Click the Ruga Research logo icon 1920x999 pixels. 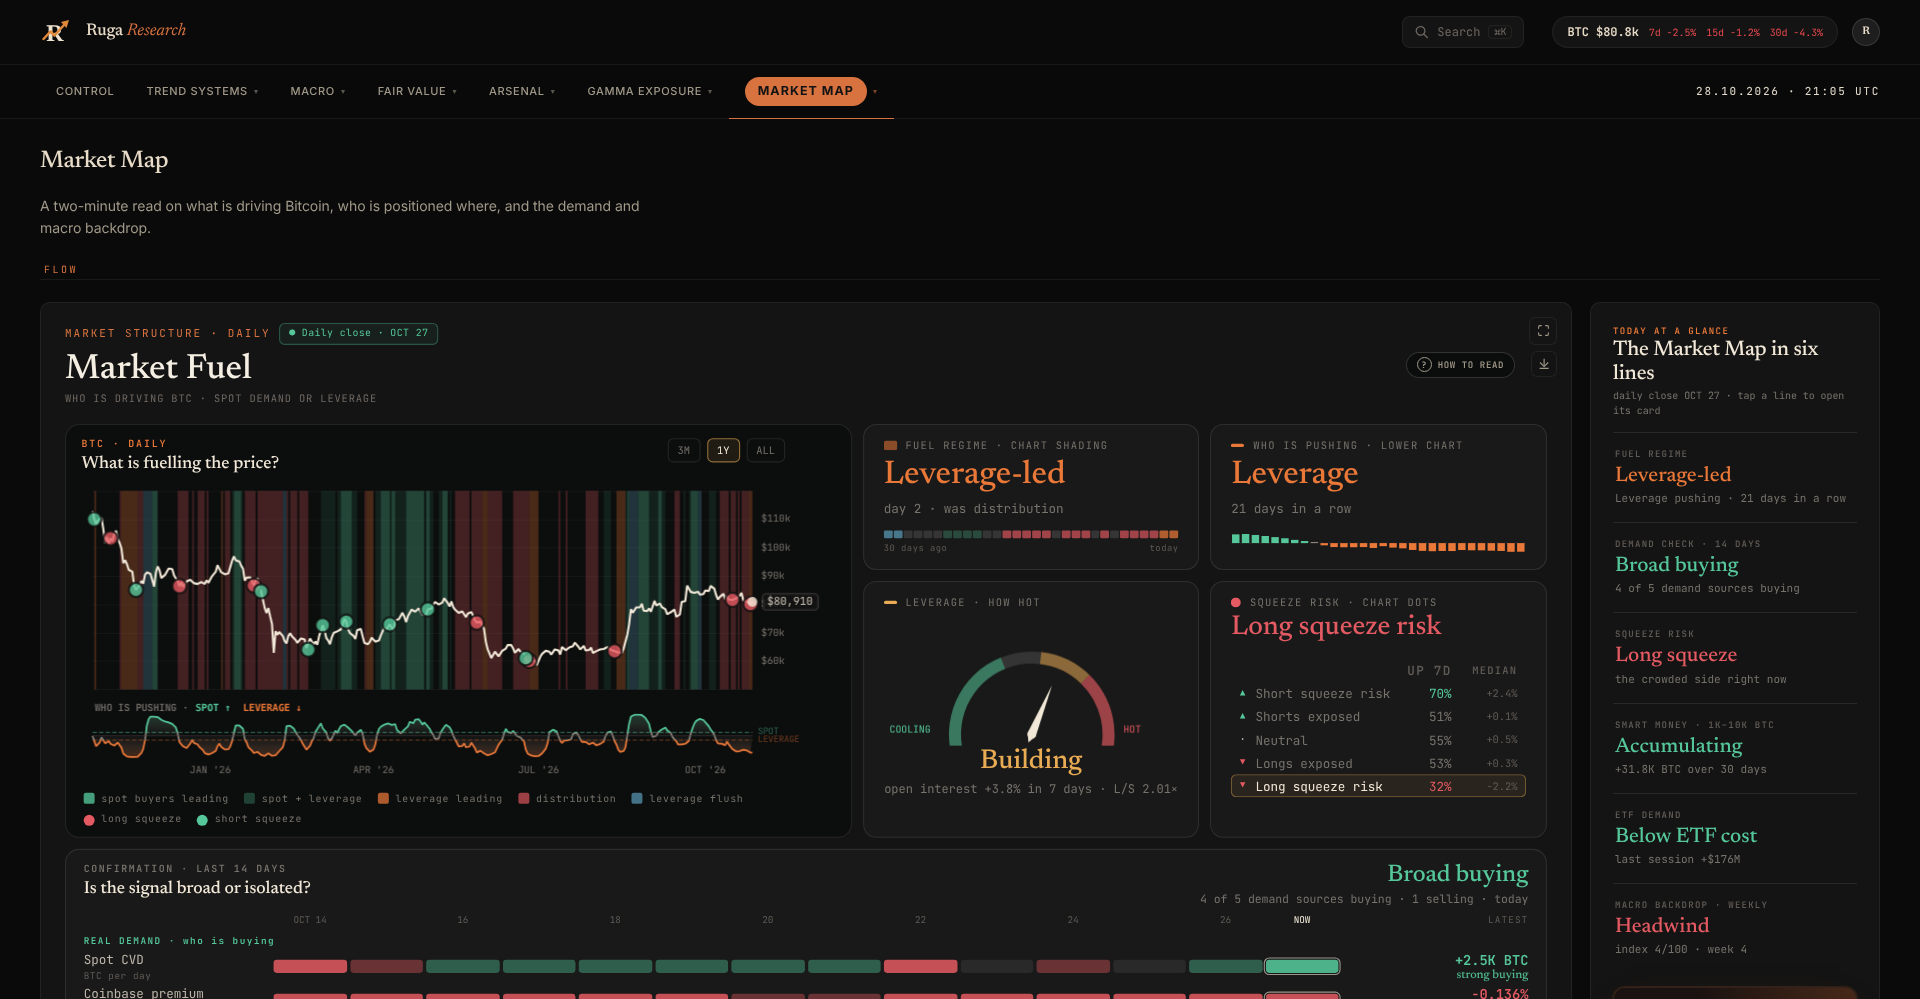pos(55,31)
